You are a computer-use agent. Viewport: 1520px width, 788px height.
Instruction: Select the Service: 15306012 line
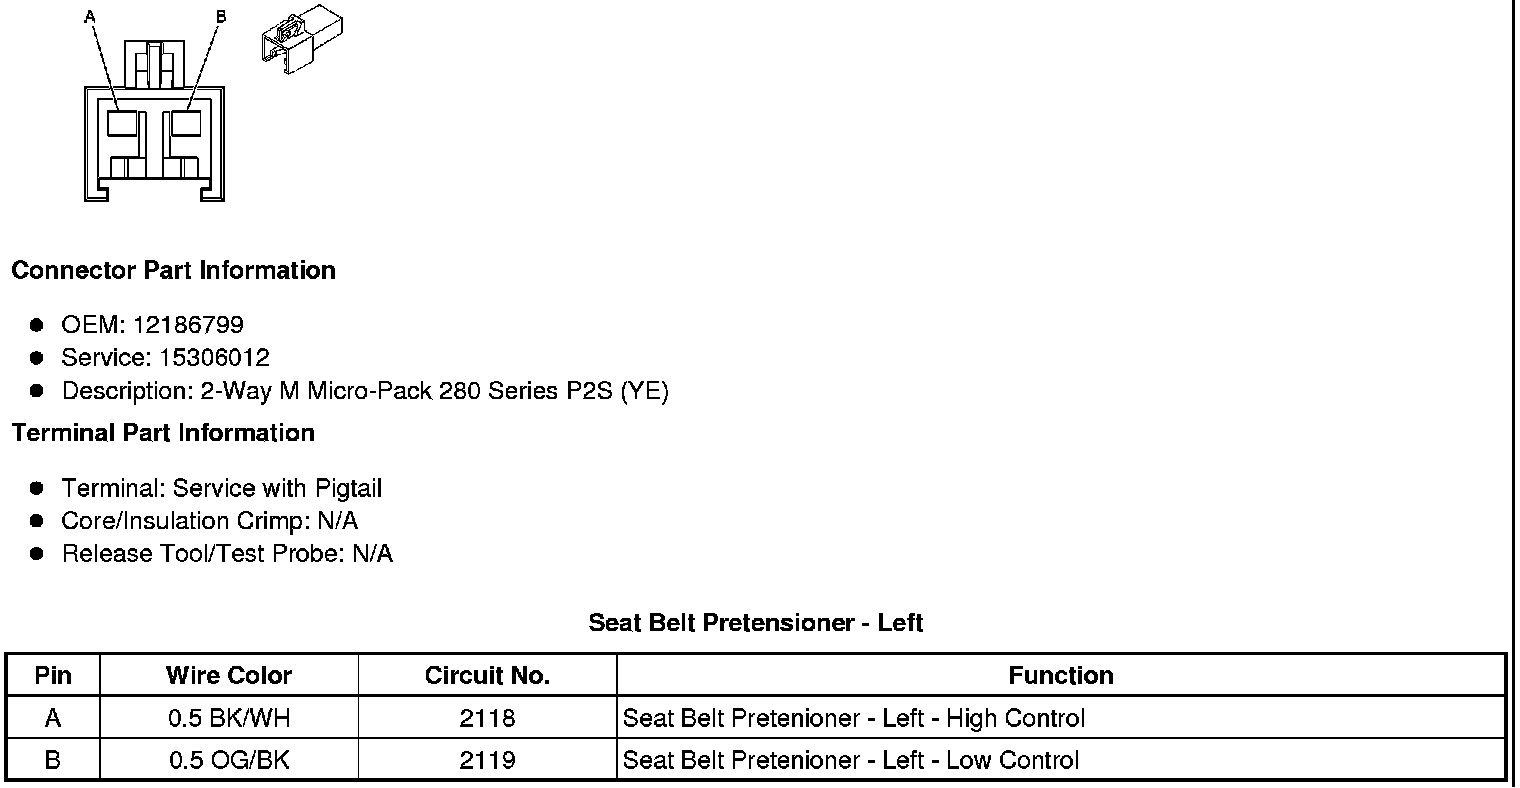coord(165,358)
